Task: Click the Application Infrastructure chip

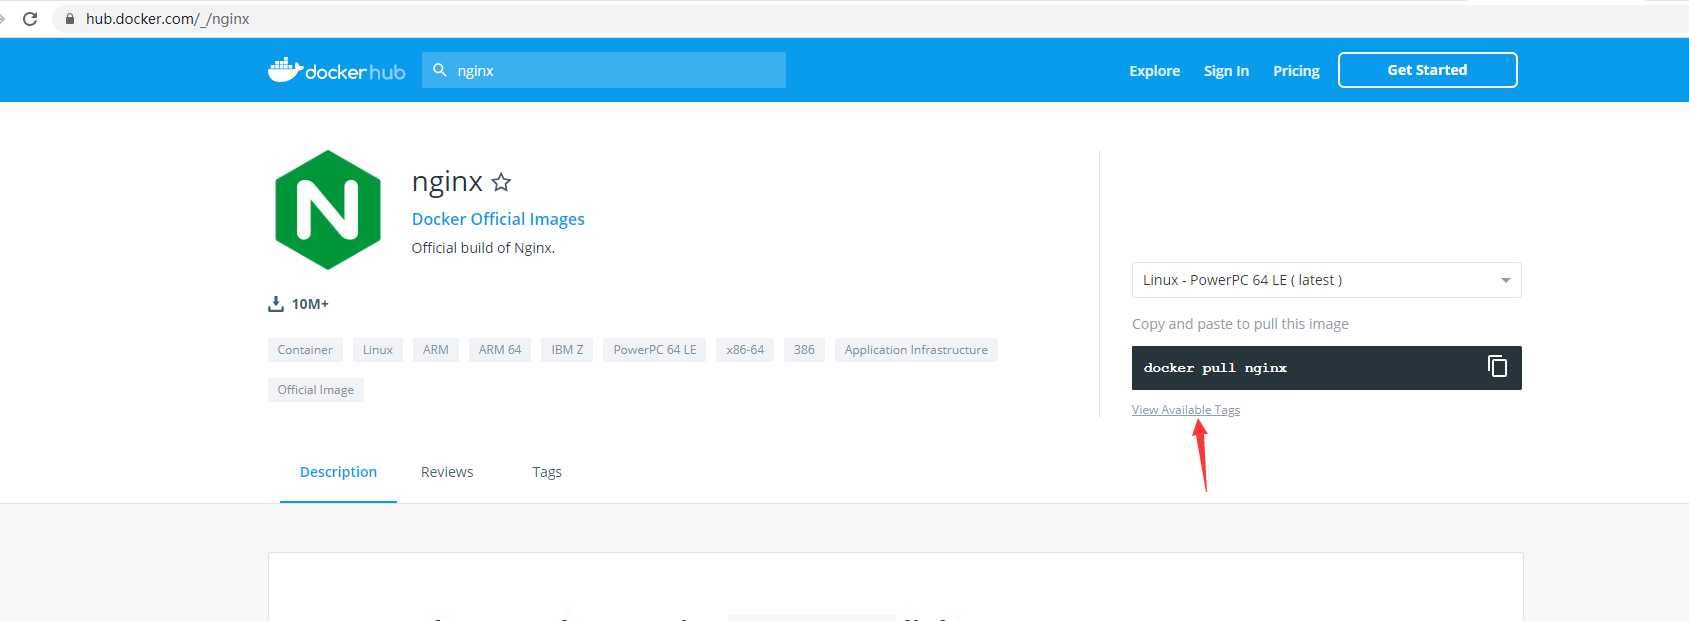Action: (x=916, y=350)
